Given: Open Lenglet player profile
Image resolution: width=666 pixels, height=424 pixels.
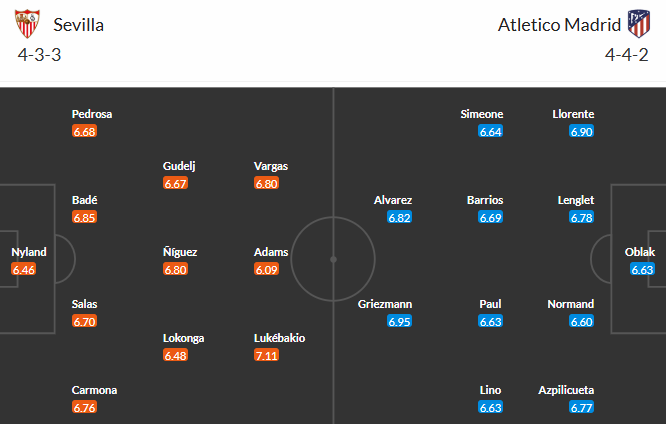Looking at the screenshot, I should (575, 200).
